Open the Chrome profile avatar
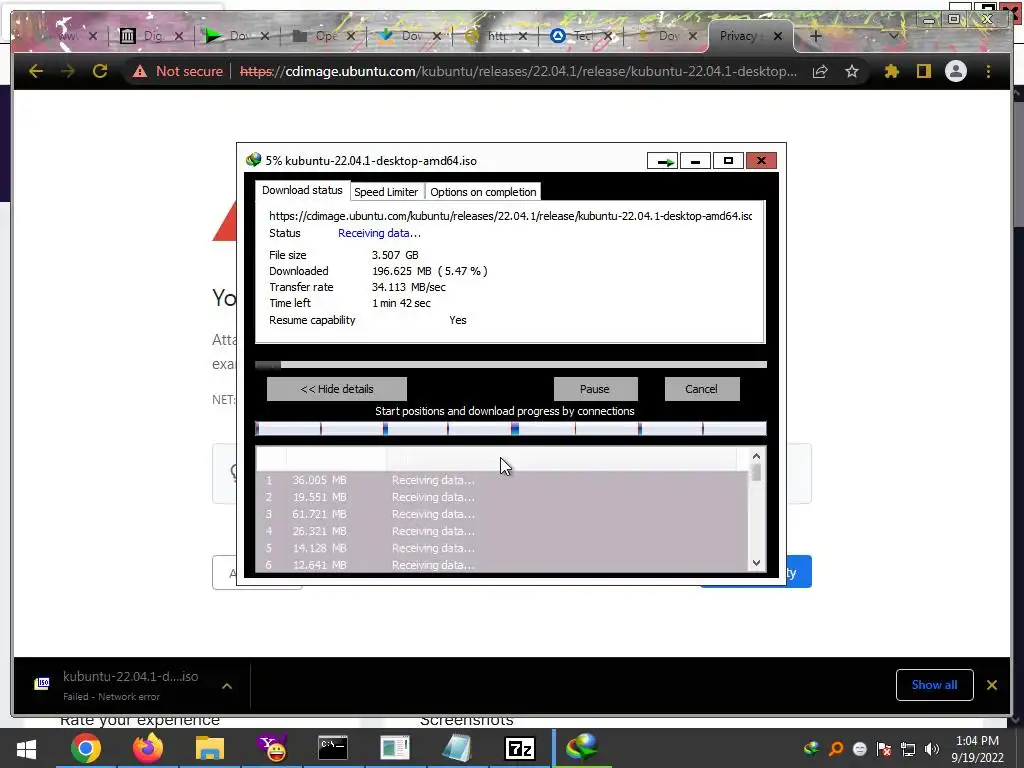 (x=955, y=71)
